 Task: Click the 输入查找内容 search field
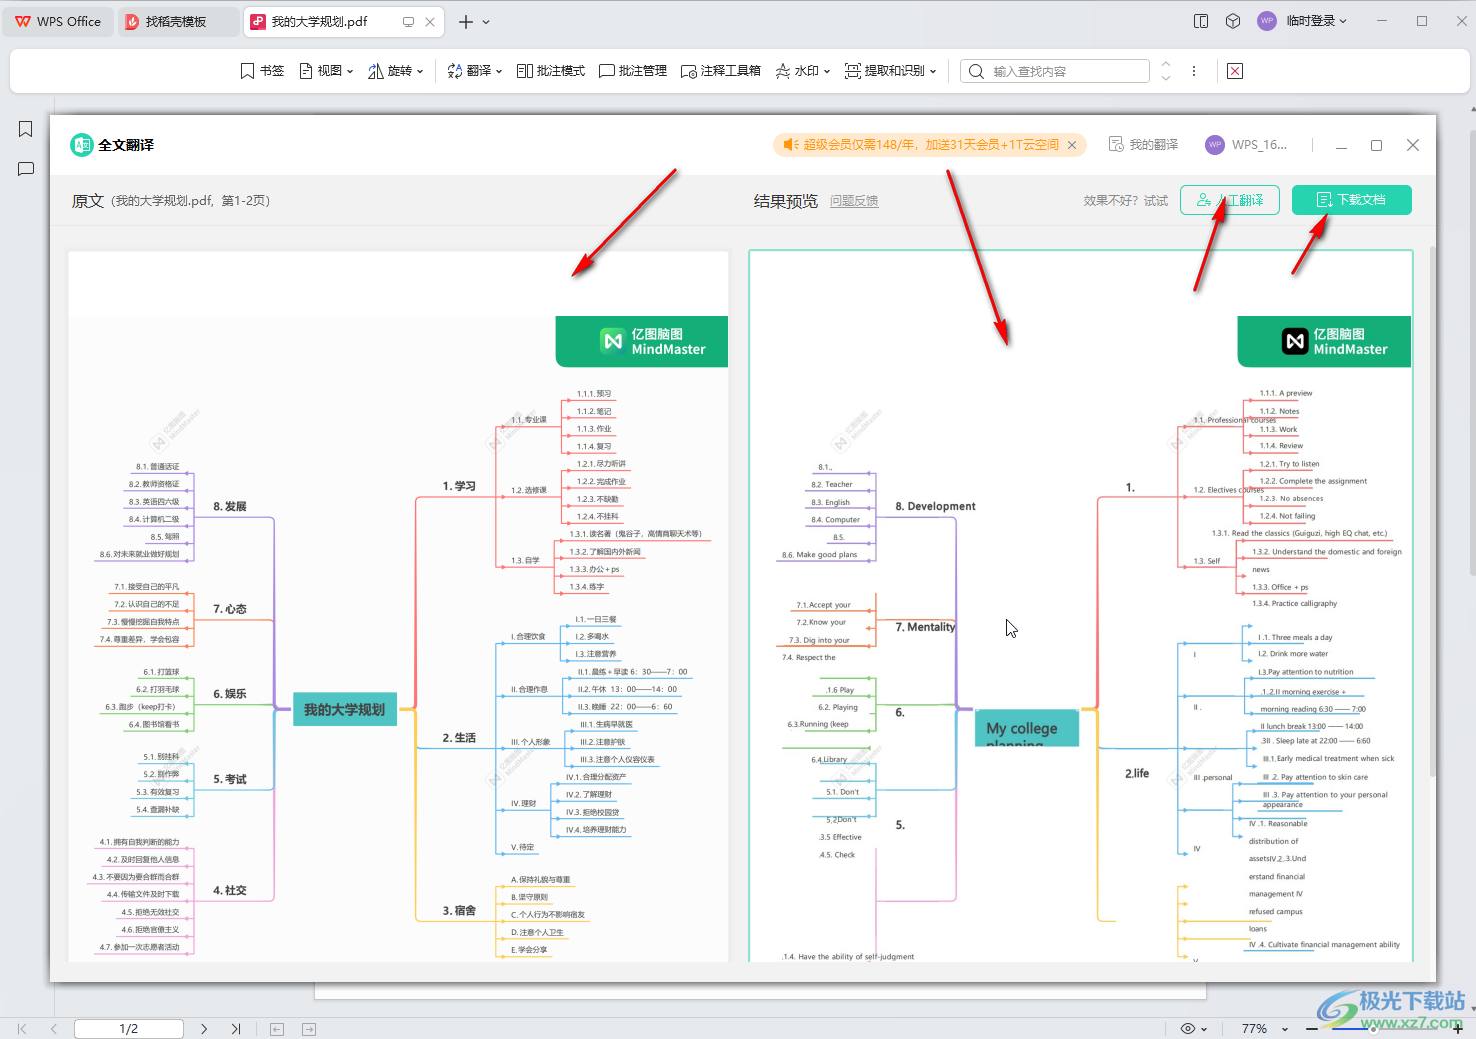(x=1055, y=71)
